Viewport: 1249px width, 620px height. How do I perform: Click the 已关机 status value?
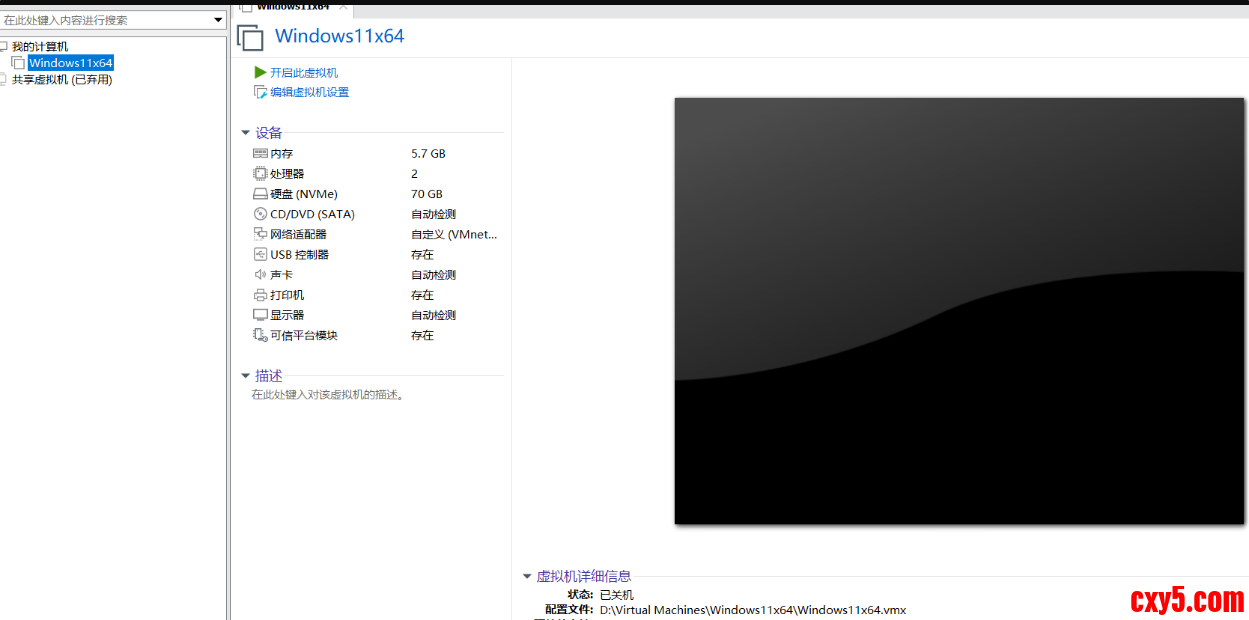click(616, 595)
